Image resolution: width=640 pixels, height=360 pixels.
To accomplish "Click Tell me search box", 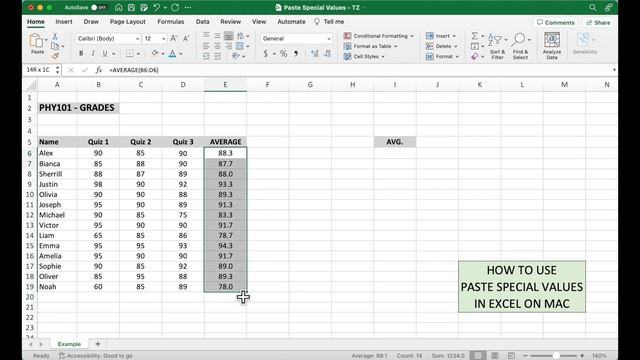I will (x=329, y=22).
